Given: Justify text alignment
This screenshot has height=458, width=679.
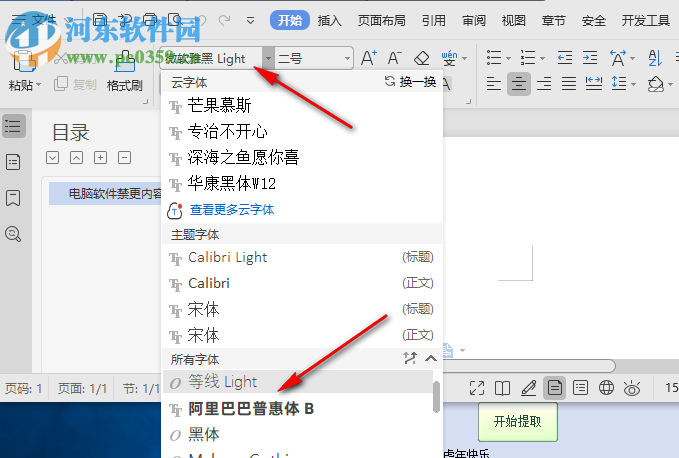Looking at the screenshot, I should tap(569, 83).
